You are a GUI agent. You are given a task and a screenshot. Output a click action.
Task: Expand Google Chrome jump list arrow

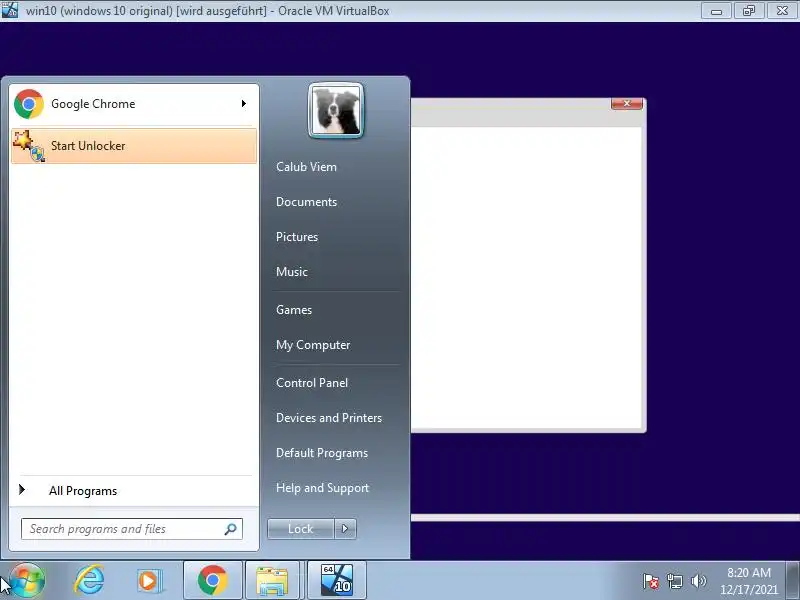244,104
